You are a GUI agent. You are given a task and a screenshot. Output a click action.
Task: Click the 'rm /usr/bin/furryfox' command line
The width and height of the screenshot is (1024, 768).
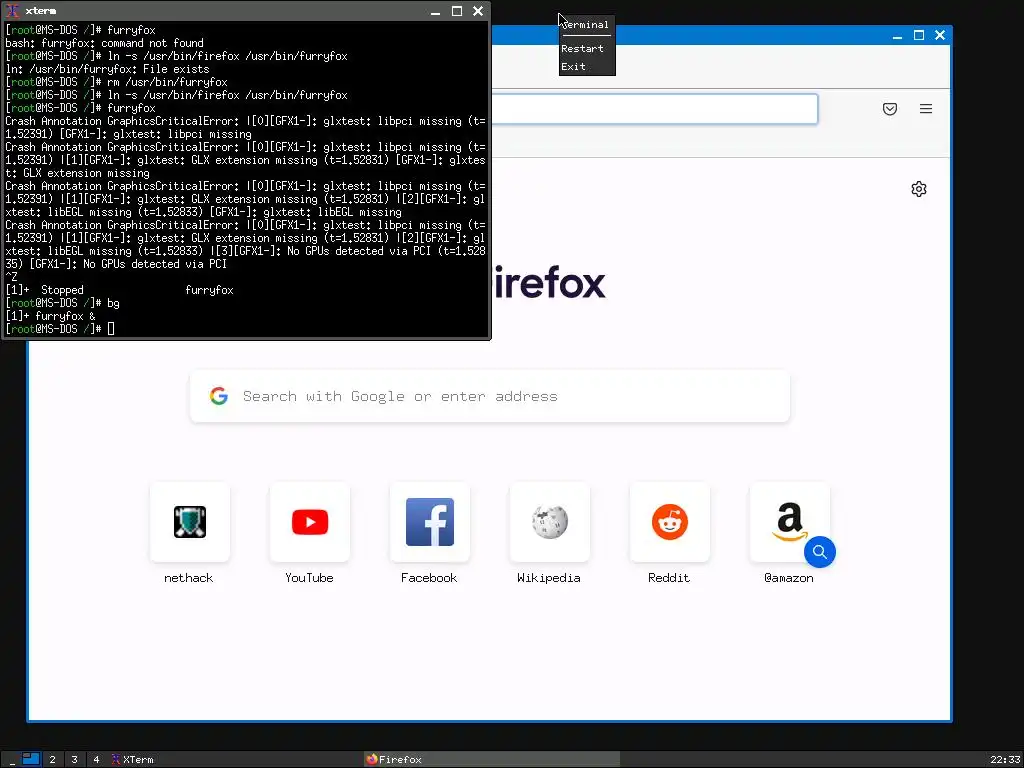point(116,82)
